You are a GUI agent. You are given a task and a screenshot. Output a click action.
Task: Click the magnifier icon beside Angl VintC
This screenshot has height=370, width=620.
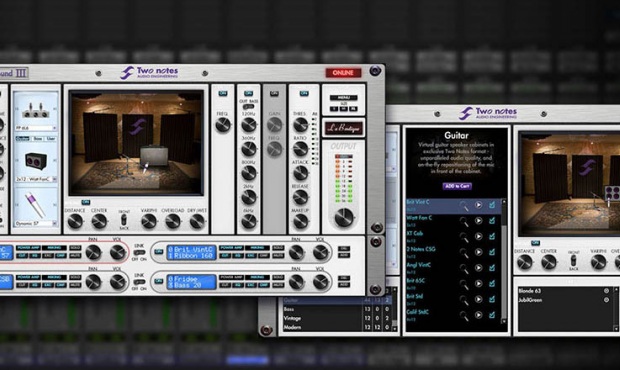coord(464,268)
